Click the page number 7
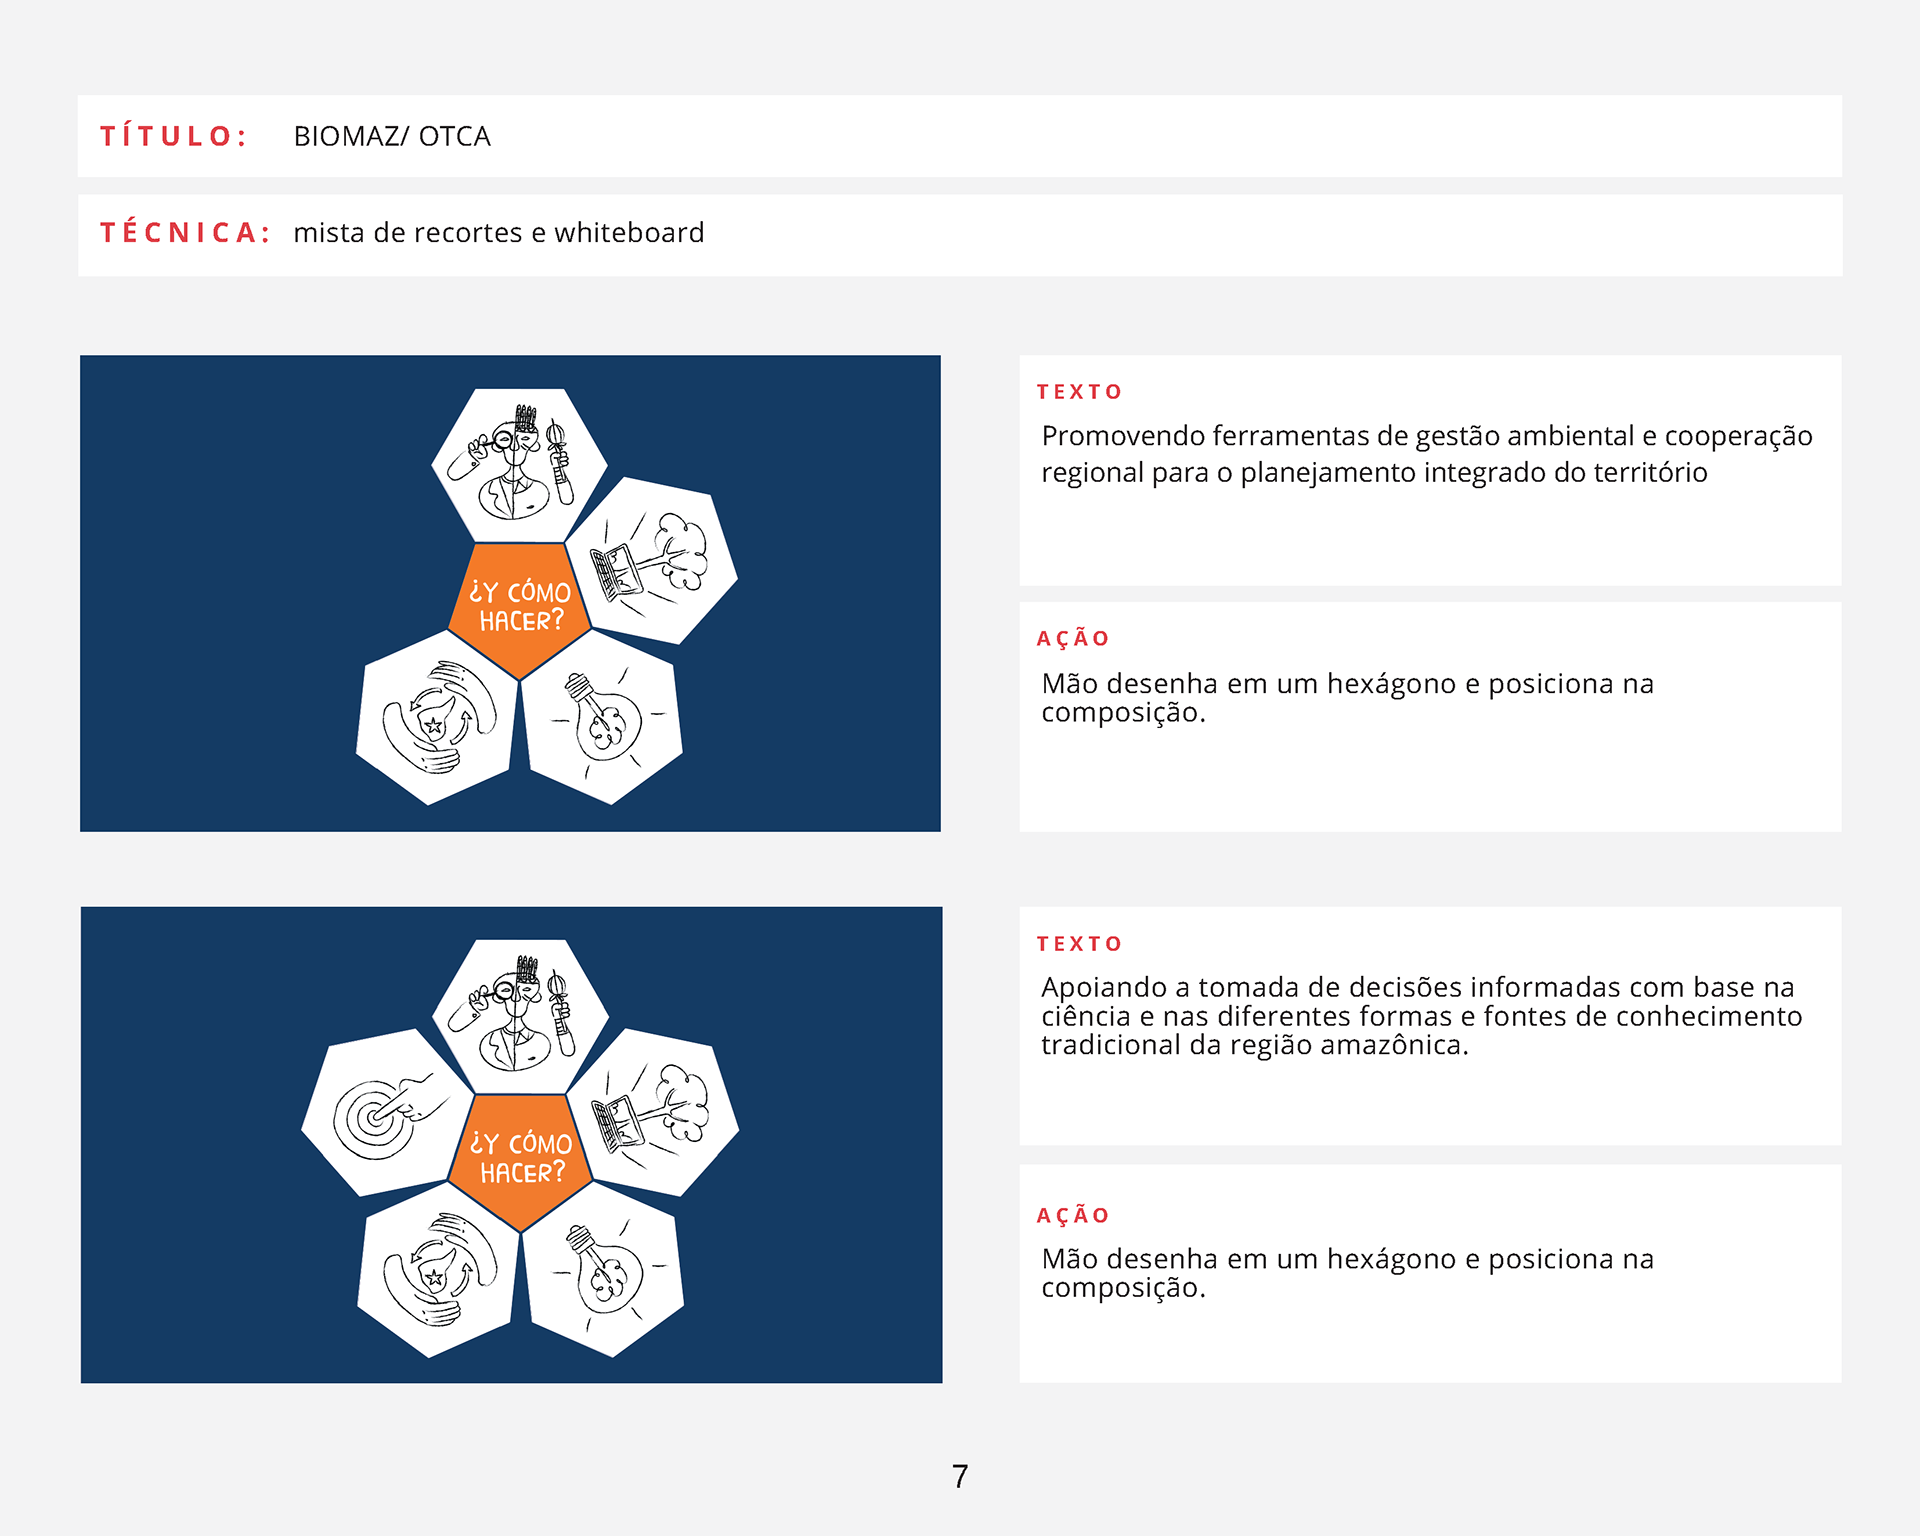Viewport: 1920px width, 1536px height. pyautogui.click(x=960, y=1476)
